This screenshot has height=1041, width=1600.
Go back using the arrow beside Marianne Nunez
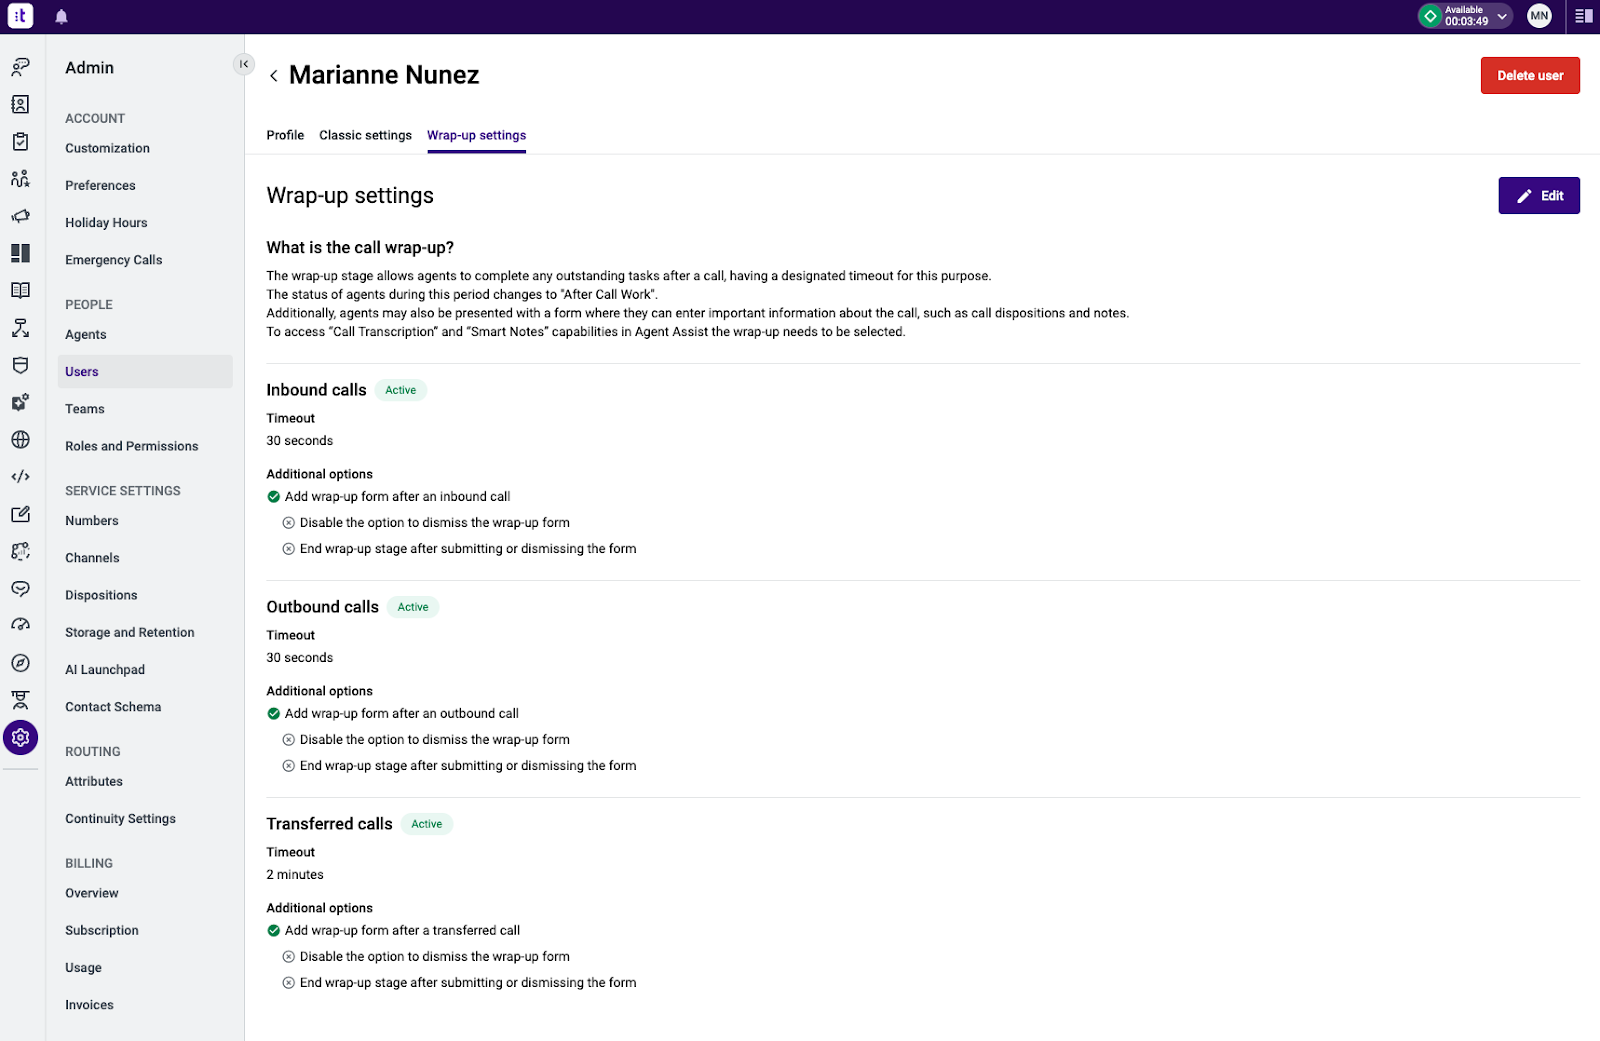pos(273,75)
